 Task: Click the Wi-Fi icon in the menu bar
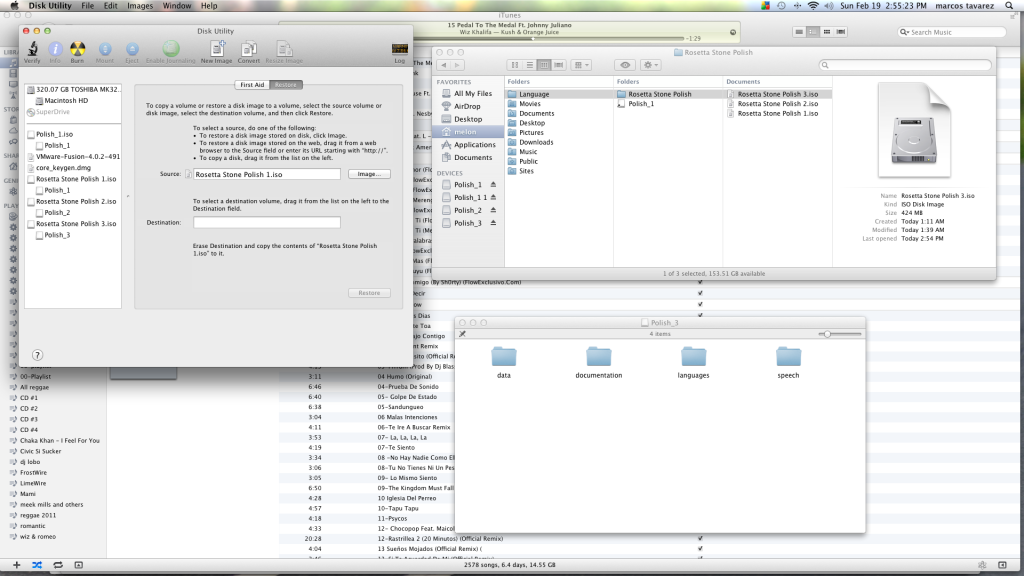813,6
